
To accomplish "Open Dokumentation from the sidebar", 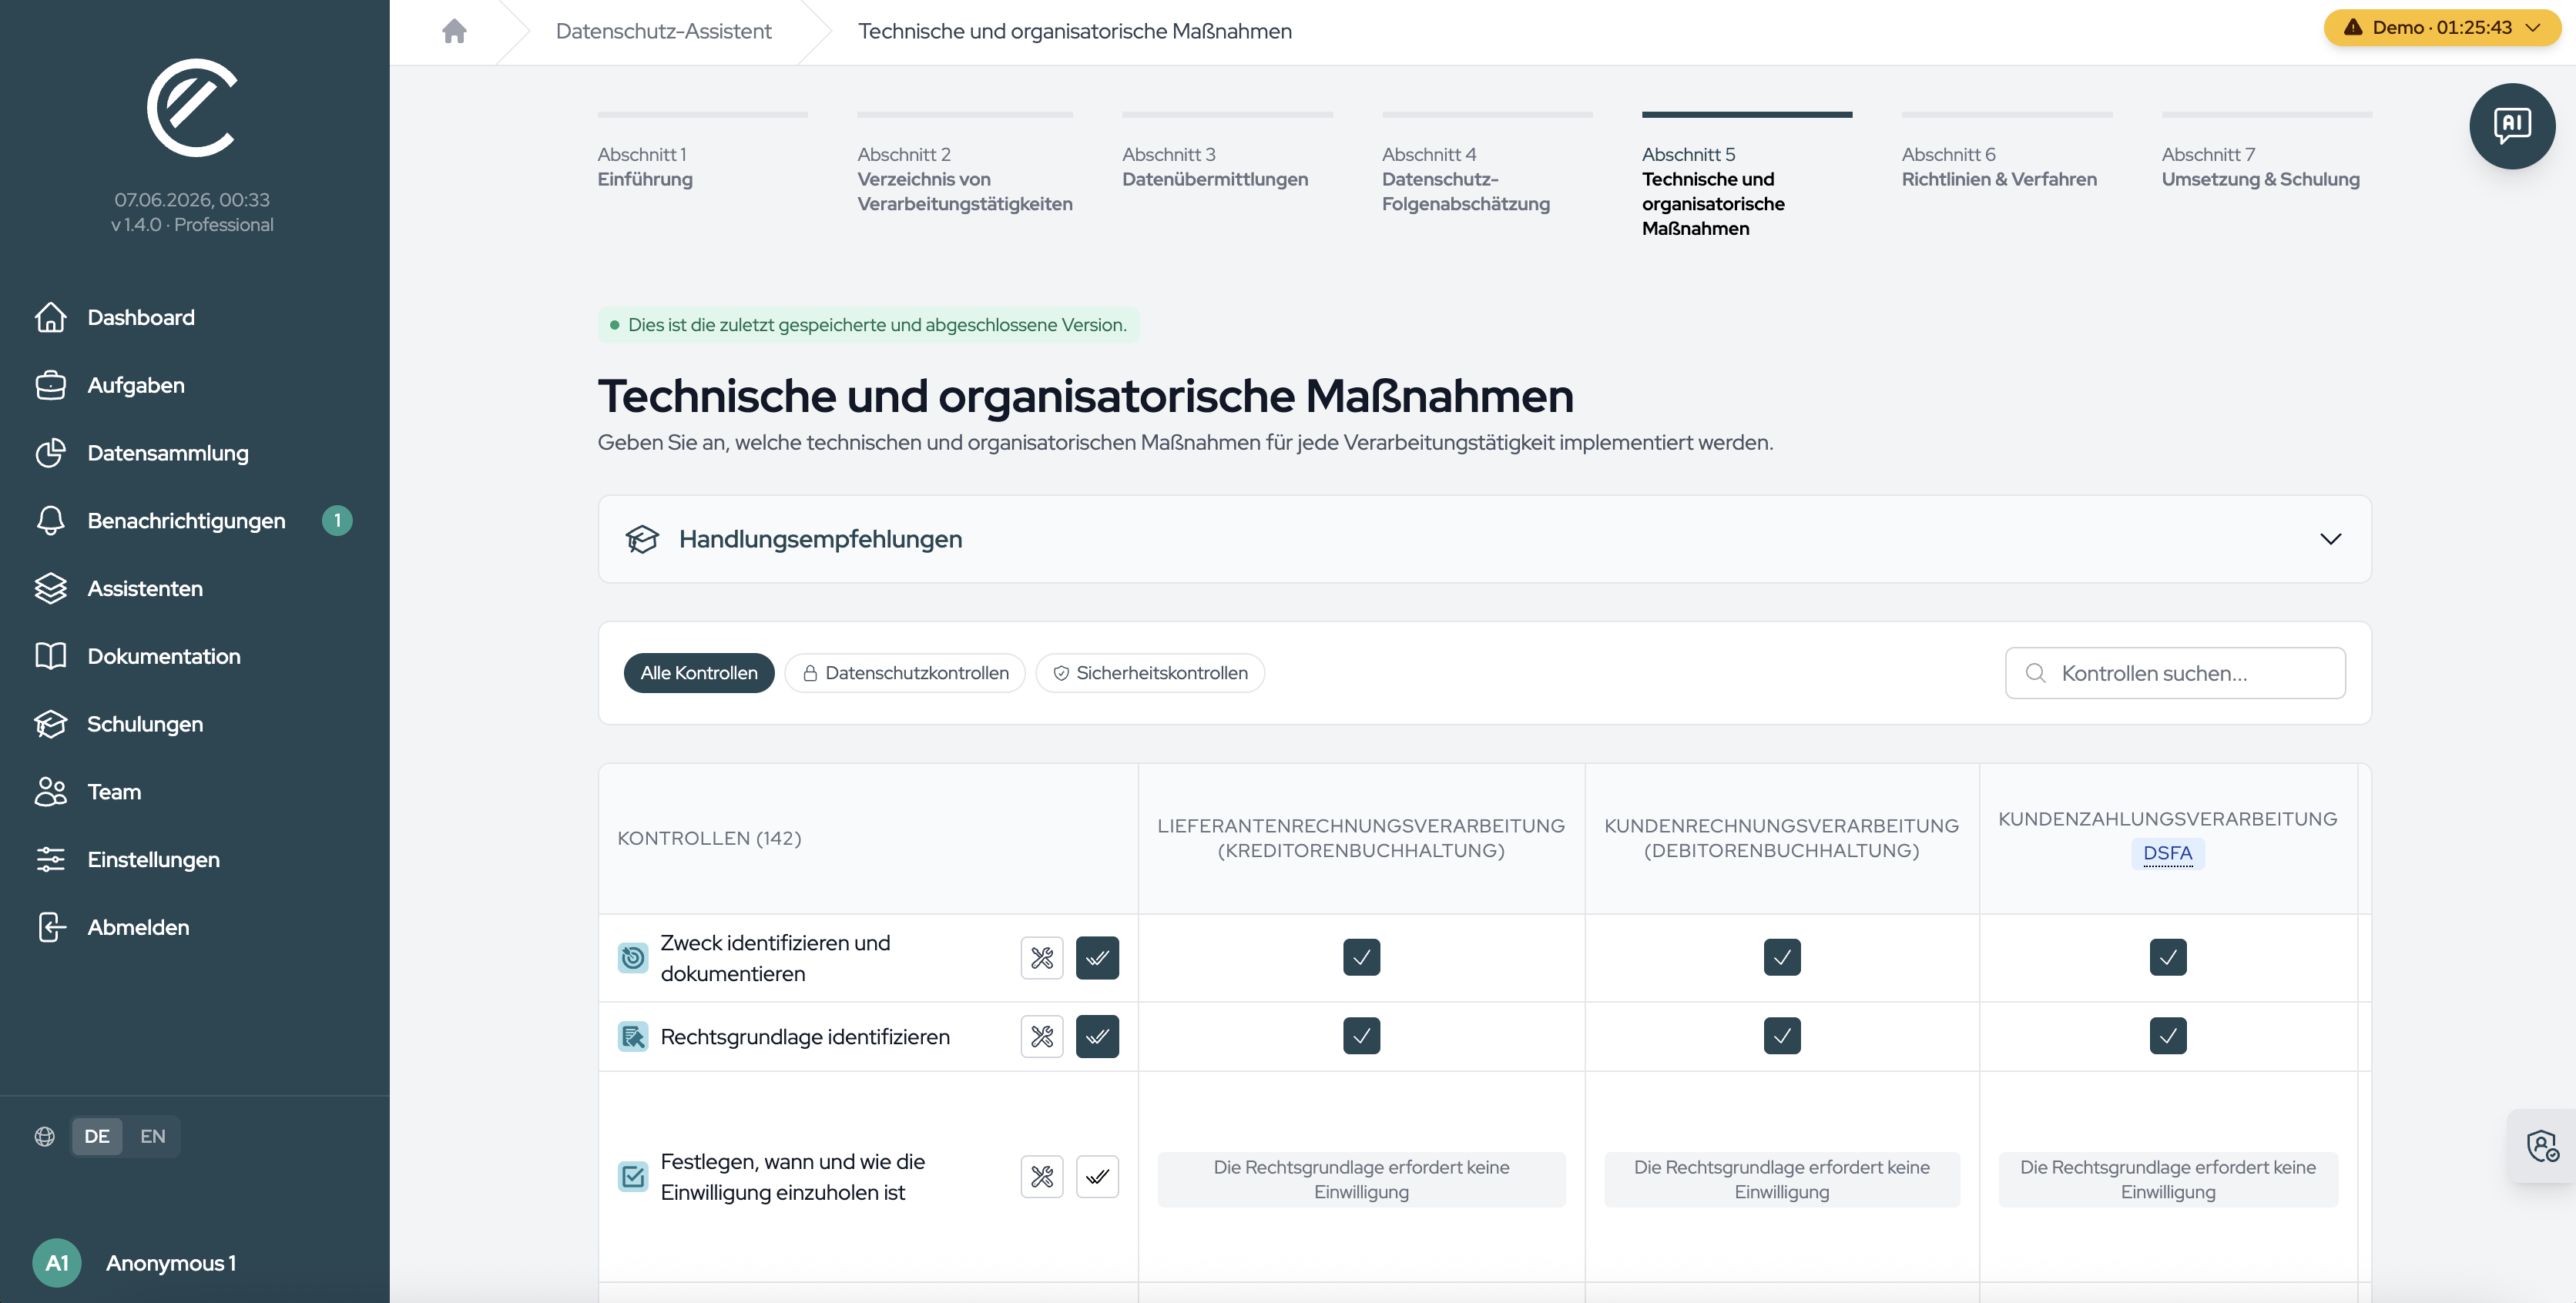I will [163, 656].
